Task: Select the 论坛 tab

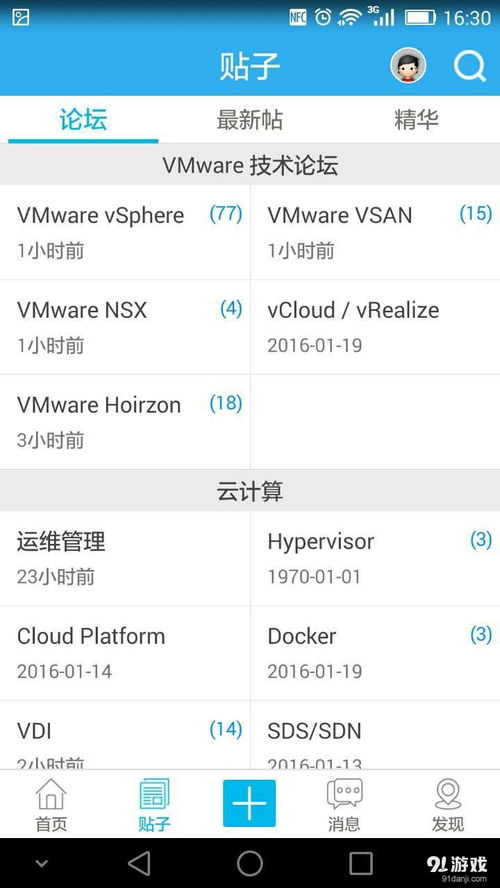Action: point(83,120)
